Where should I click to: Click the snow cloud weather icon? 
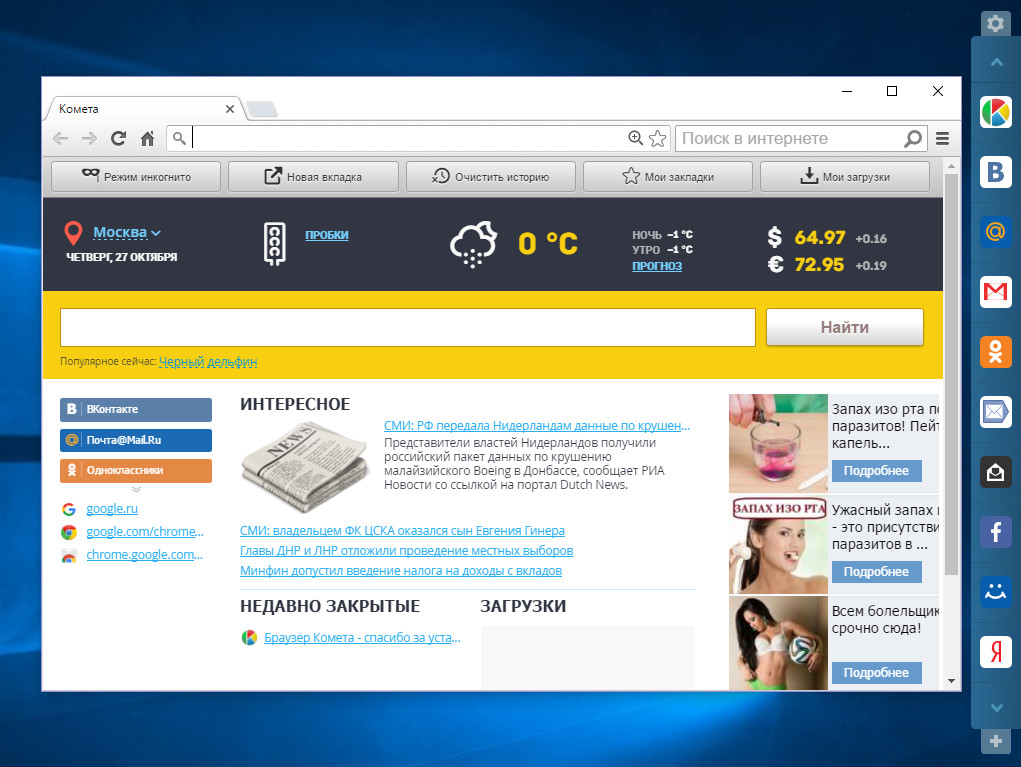(x=473, y=244)
